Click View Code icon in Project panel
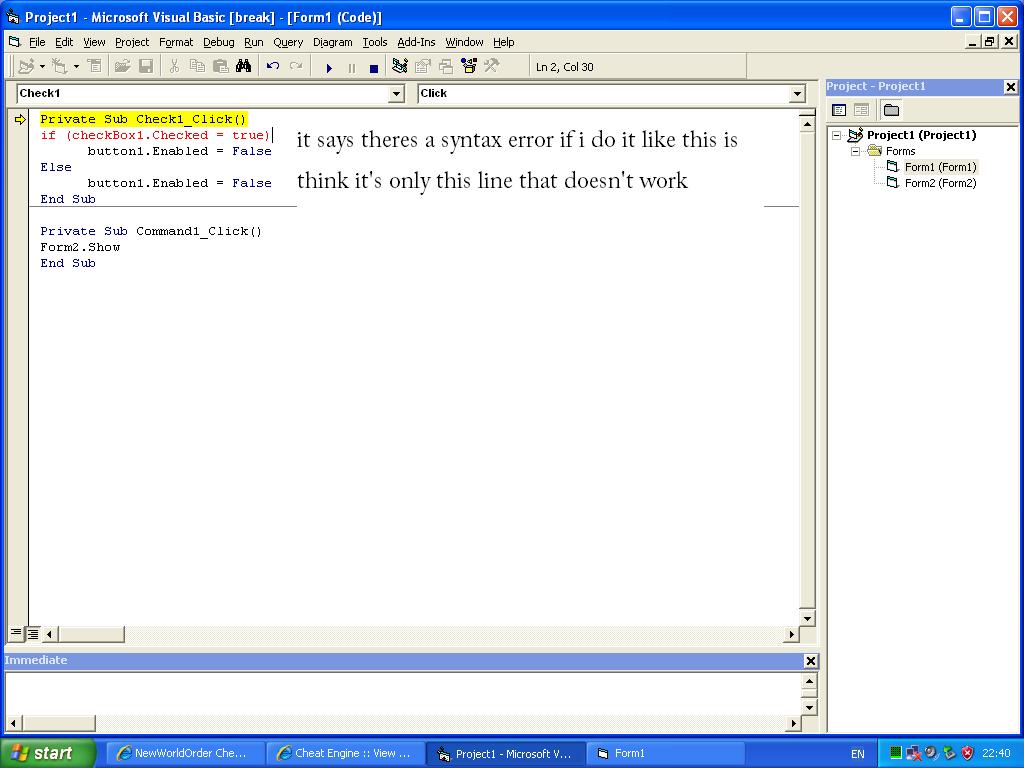The image size is (1024, 768). pos(839,110)
